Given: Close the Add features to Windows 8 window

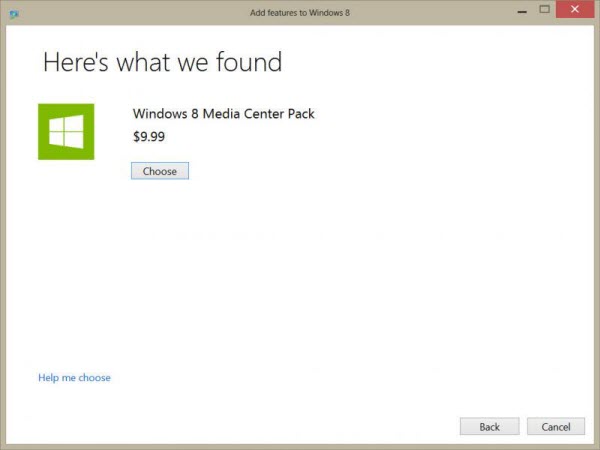Looking at the screenshot, I should click(575, 9).
